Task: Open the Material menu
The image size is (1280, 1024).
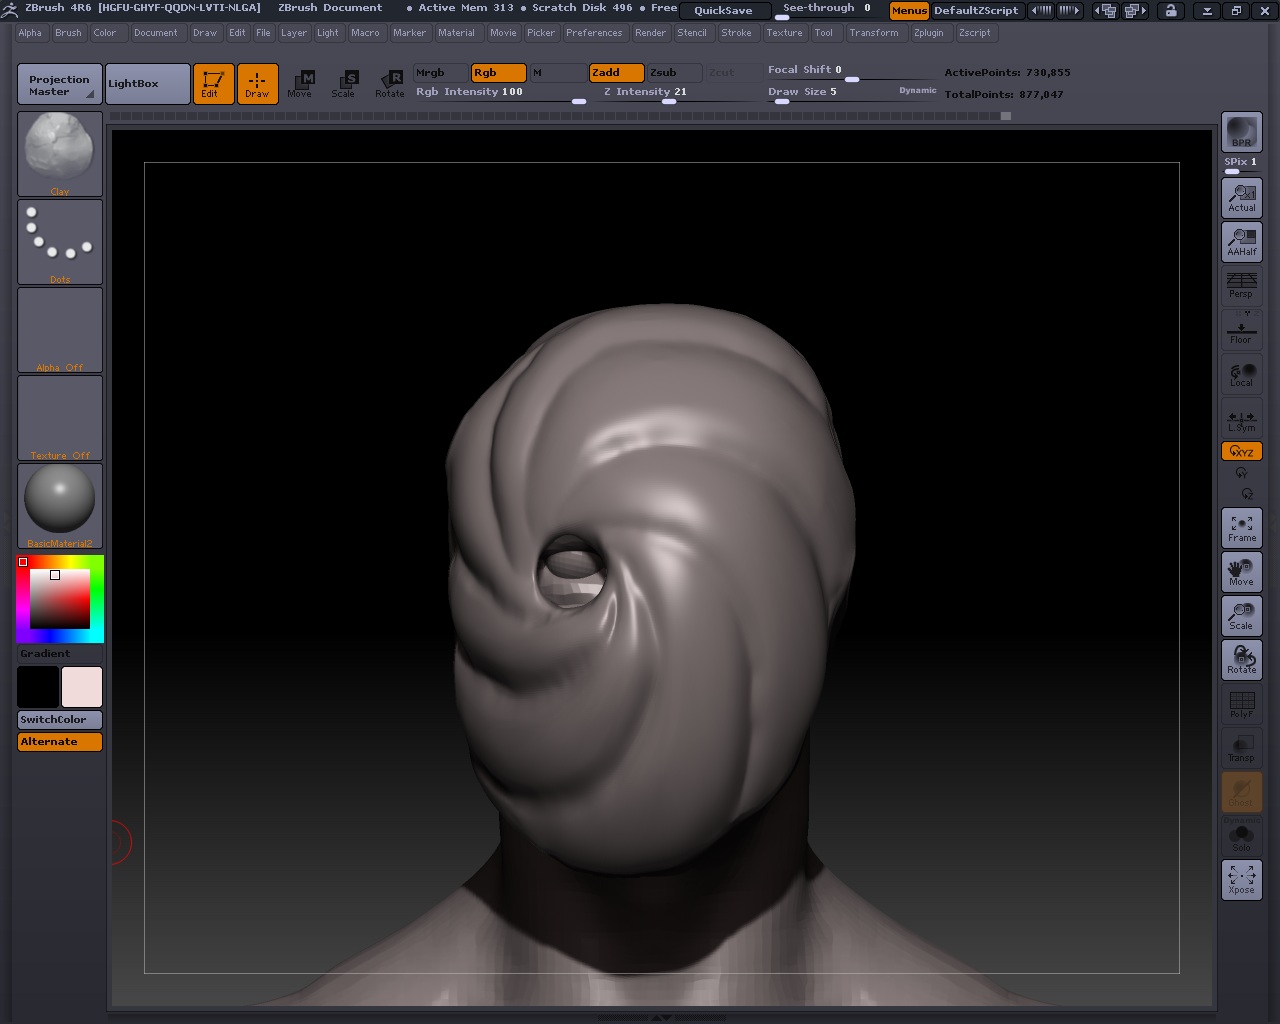Action: tap(456, 33)
